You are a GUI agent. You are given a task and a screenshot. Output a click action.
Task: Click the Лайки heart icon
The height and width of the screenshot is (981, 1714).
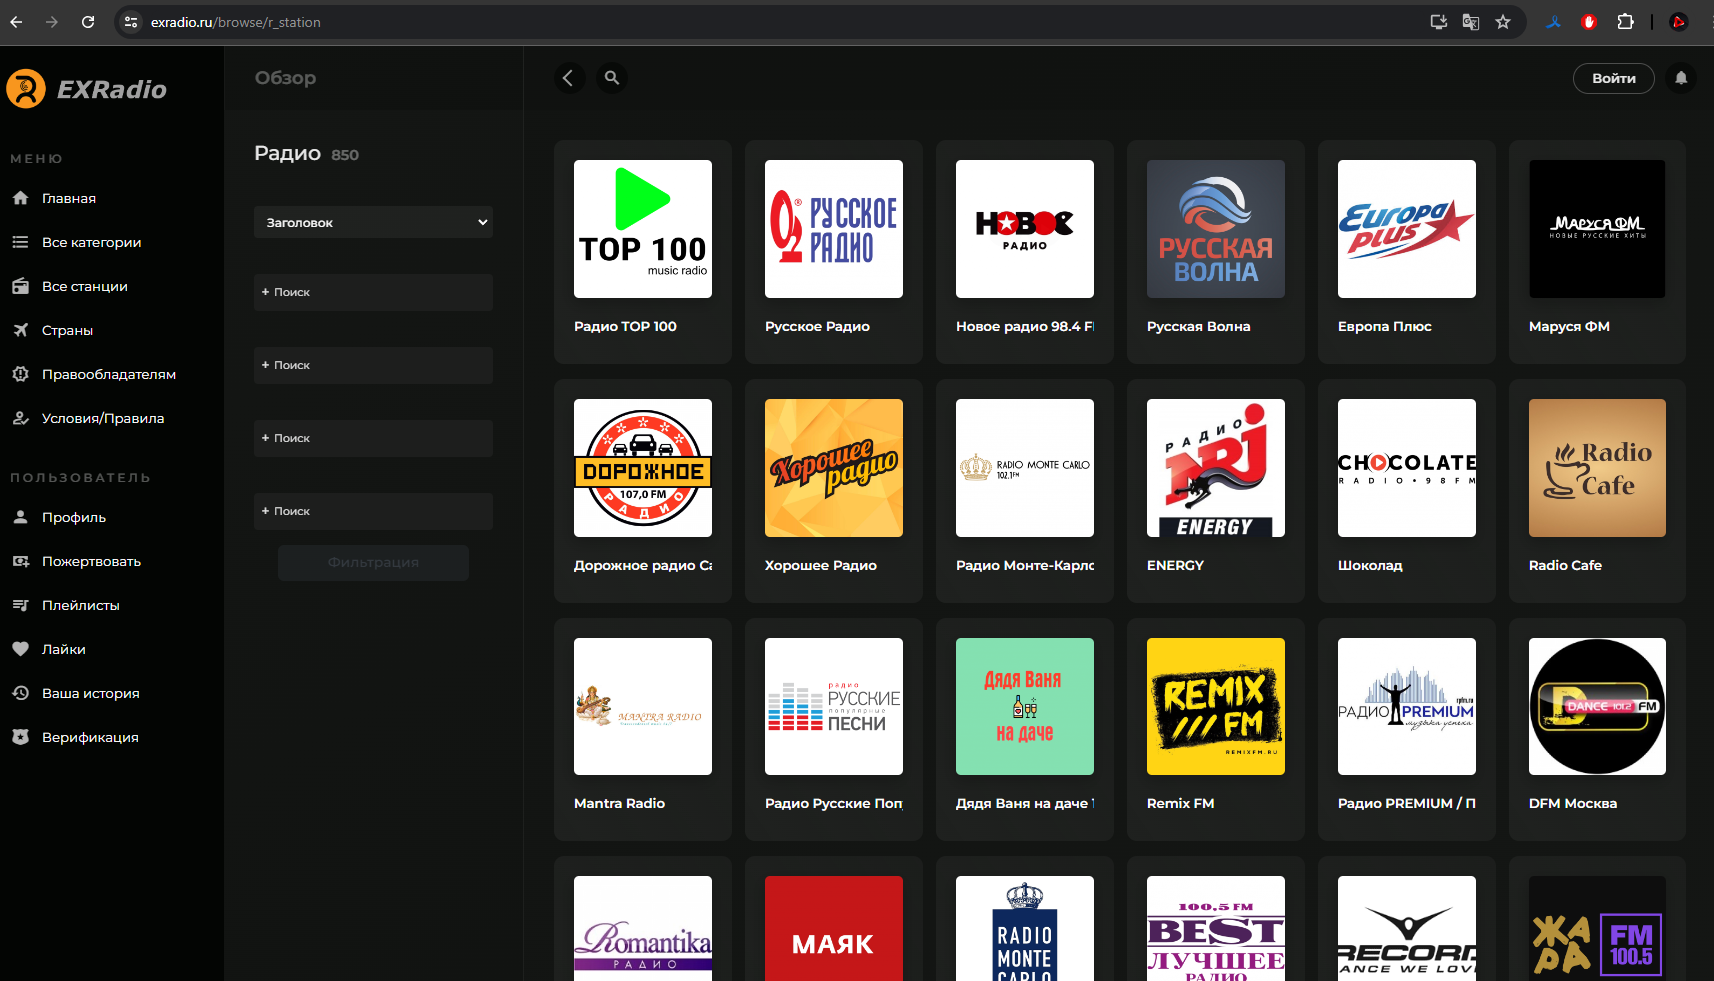(20, 649)
